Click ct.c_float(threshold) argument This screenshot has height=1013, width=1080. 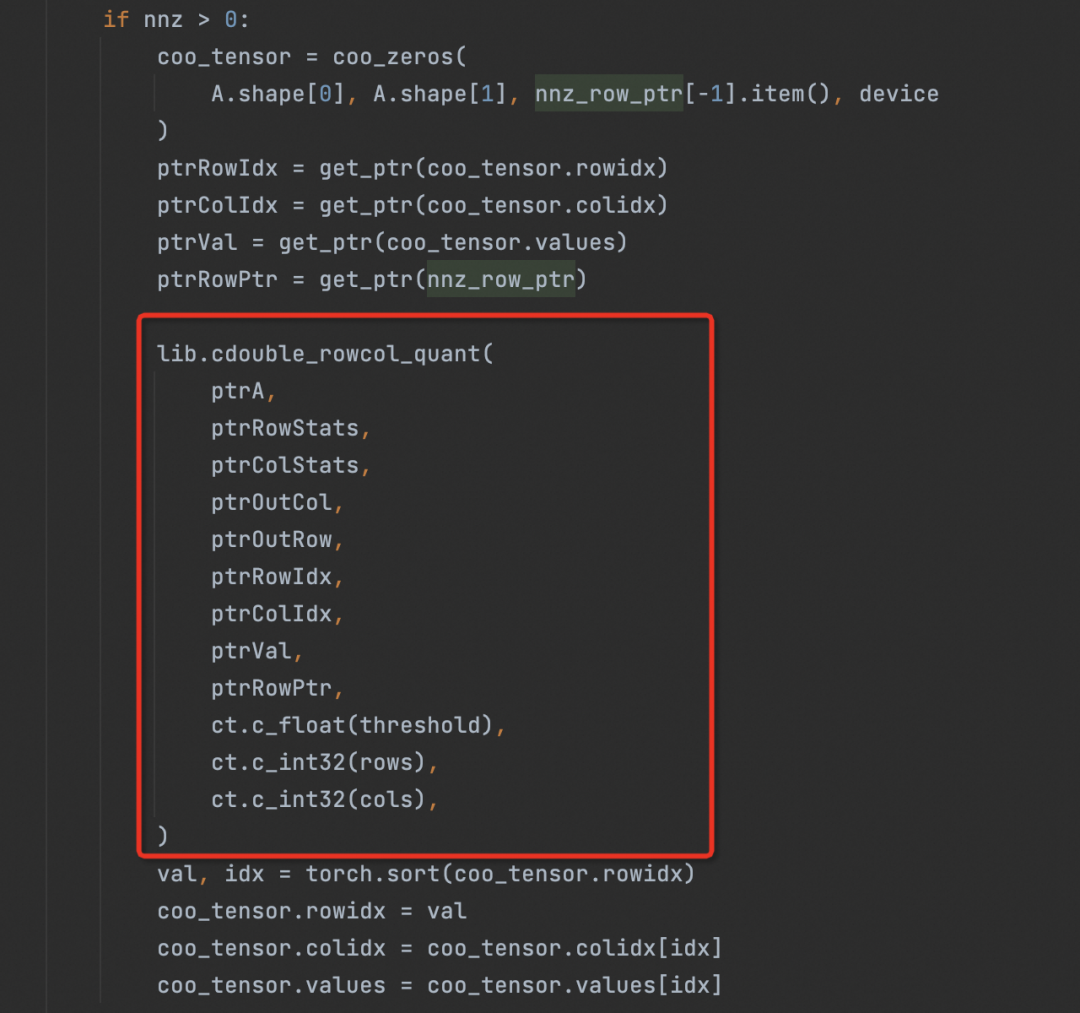coord(352,725)
